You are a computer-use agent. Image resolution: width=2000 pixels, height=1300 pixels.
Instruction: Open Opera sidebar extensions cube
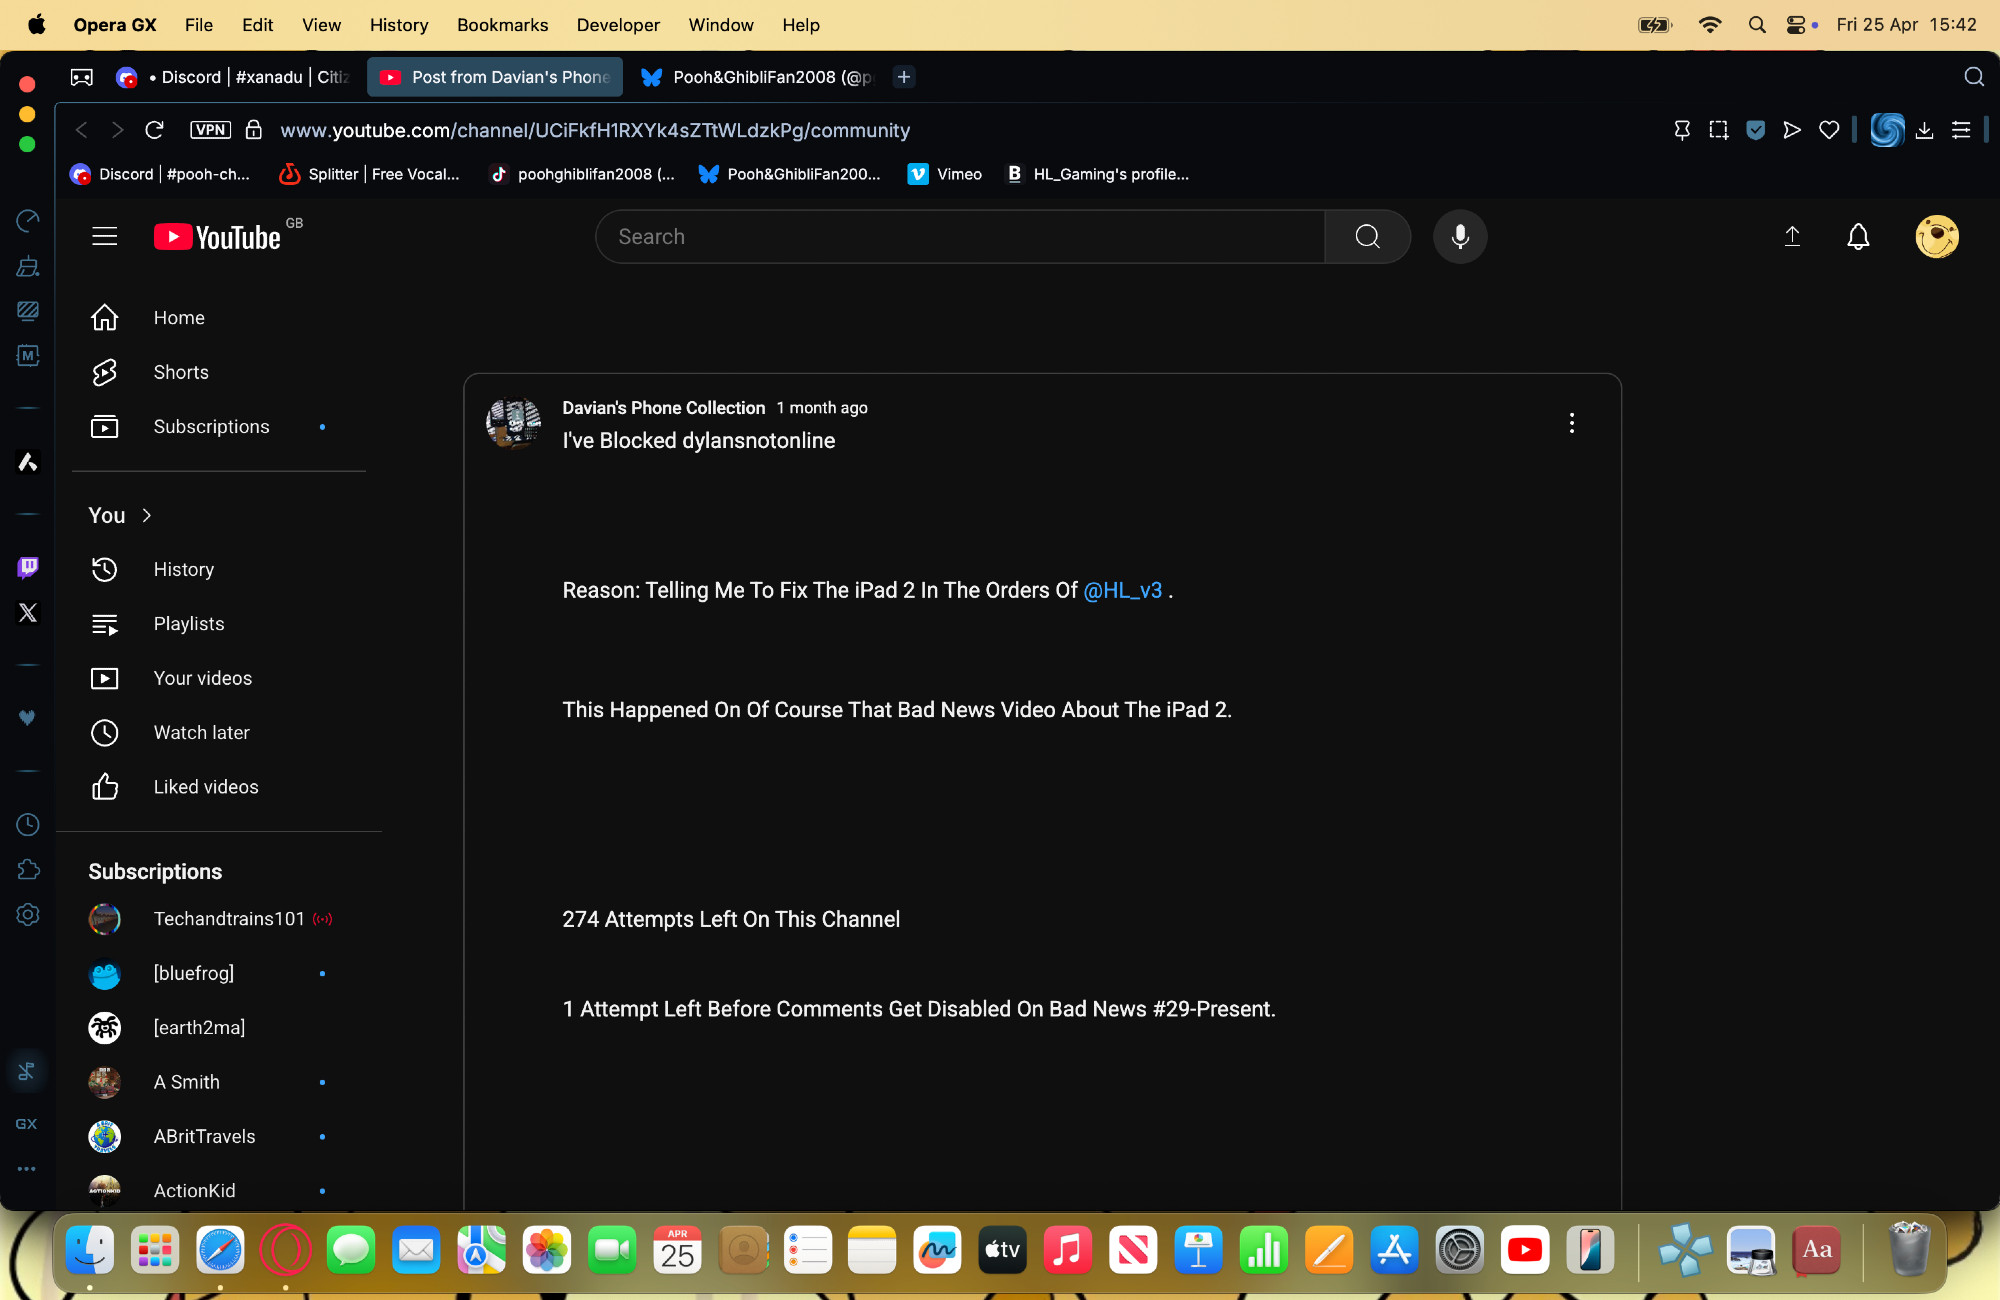click(x=28, y=869)
